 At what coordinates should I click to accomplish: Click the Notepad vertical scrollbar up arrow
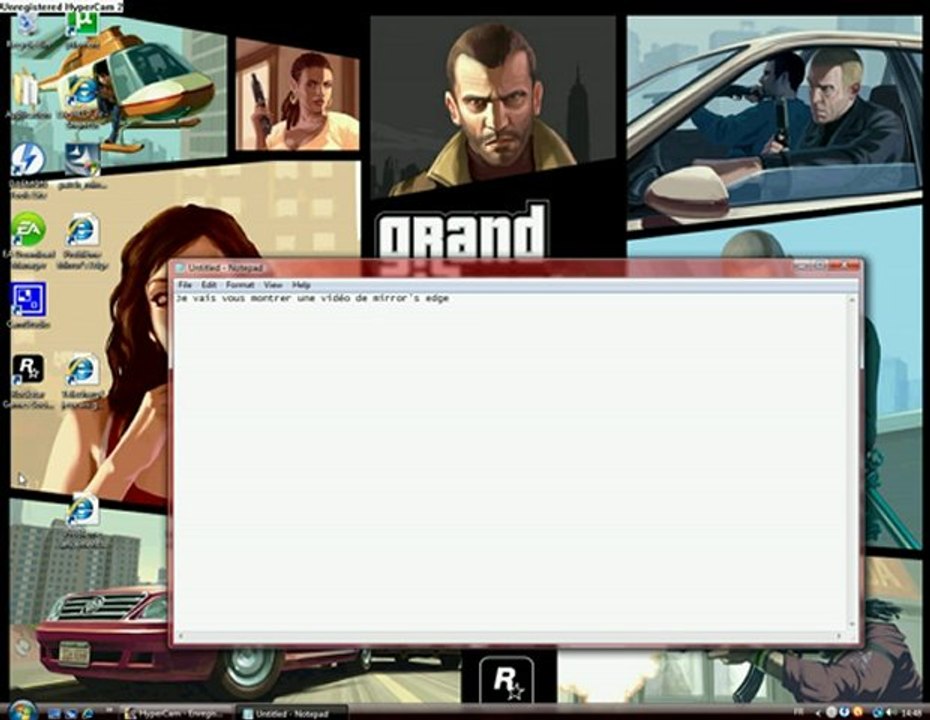(x=852, y=300)
